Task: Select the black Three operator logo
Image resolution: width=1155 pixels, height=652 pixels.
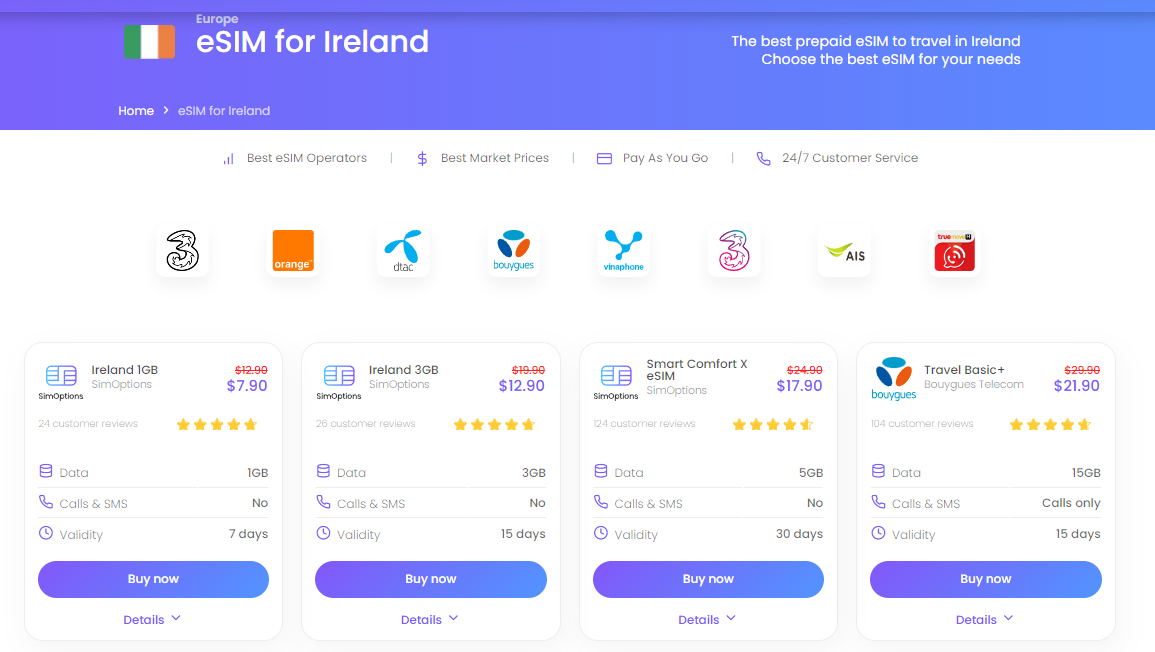Action: [x=183, y=250]
